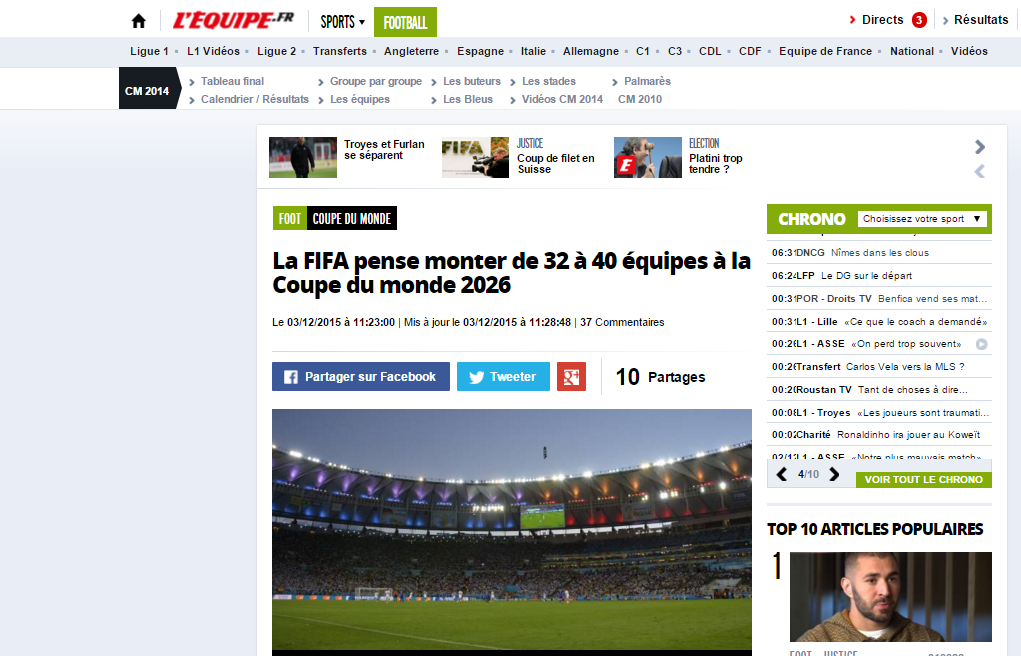The image size is (1021, 656).
Task: Open the Platini trop tendre thumbnail
Action: [648, 158]
